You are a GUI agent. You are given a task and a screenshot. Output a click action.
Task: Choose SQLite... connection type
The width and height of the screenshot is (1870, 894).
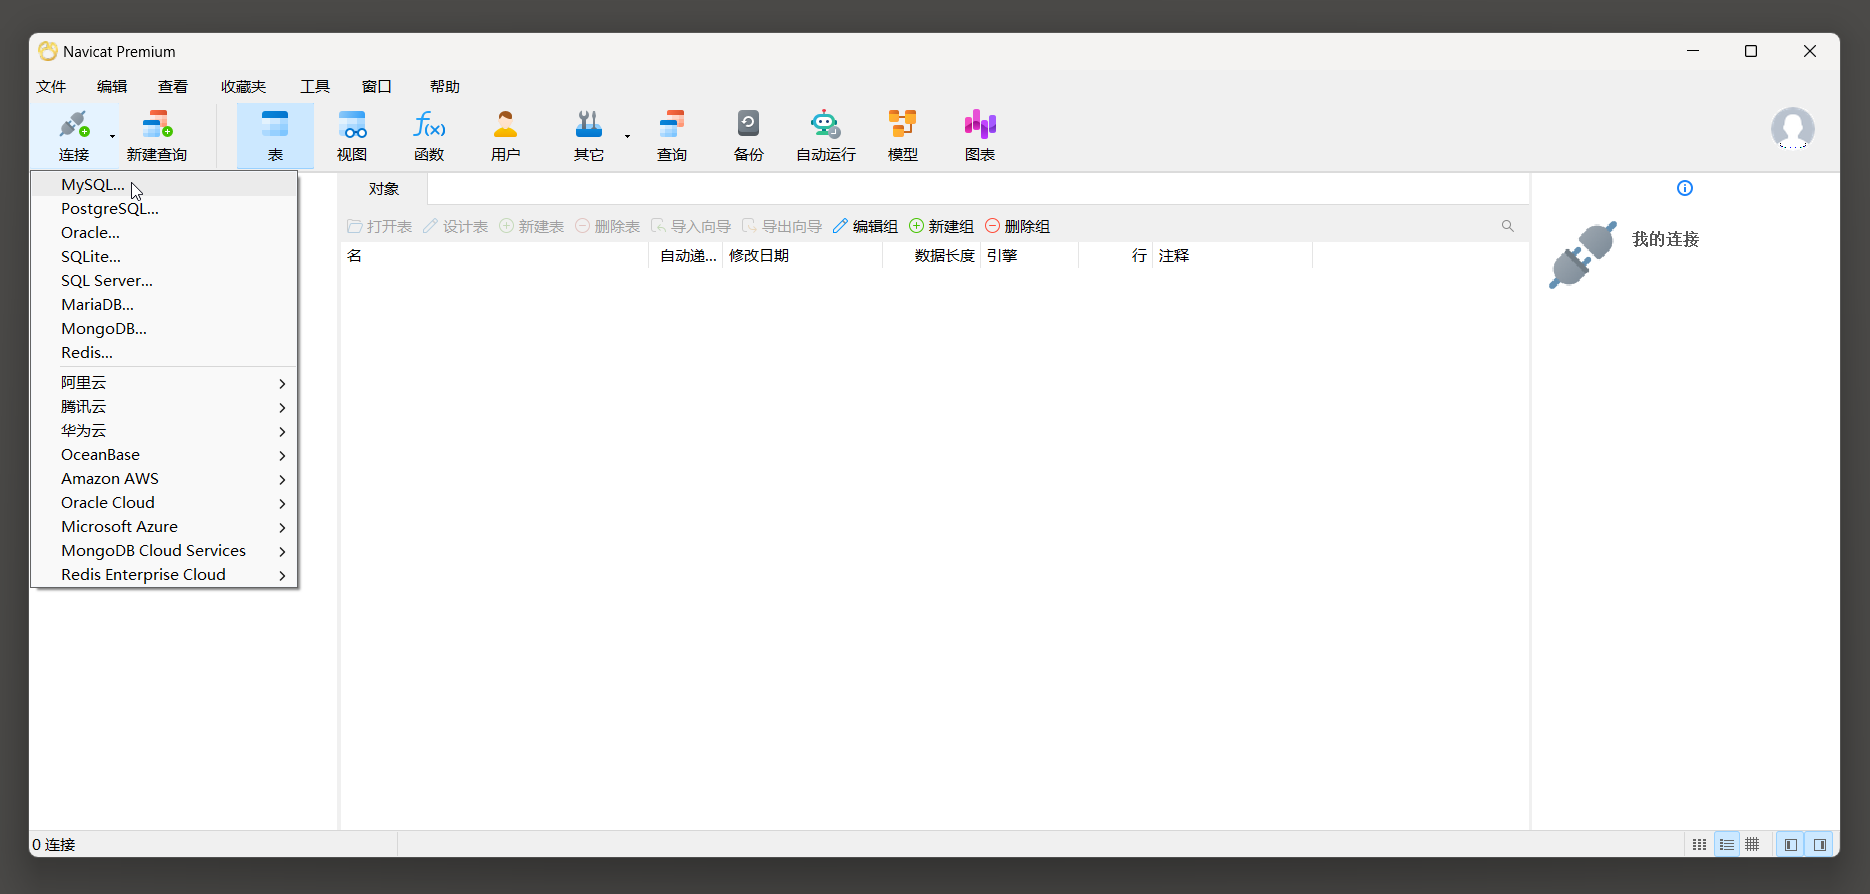click(x=164, y=256)
